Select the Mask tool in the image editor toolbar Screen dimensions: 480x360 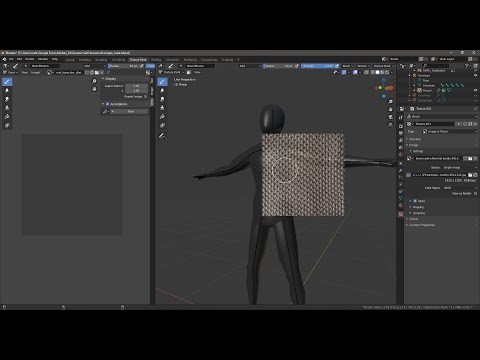pyautogui.click(x=7, y=125)
